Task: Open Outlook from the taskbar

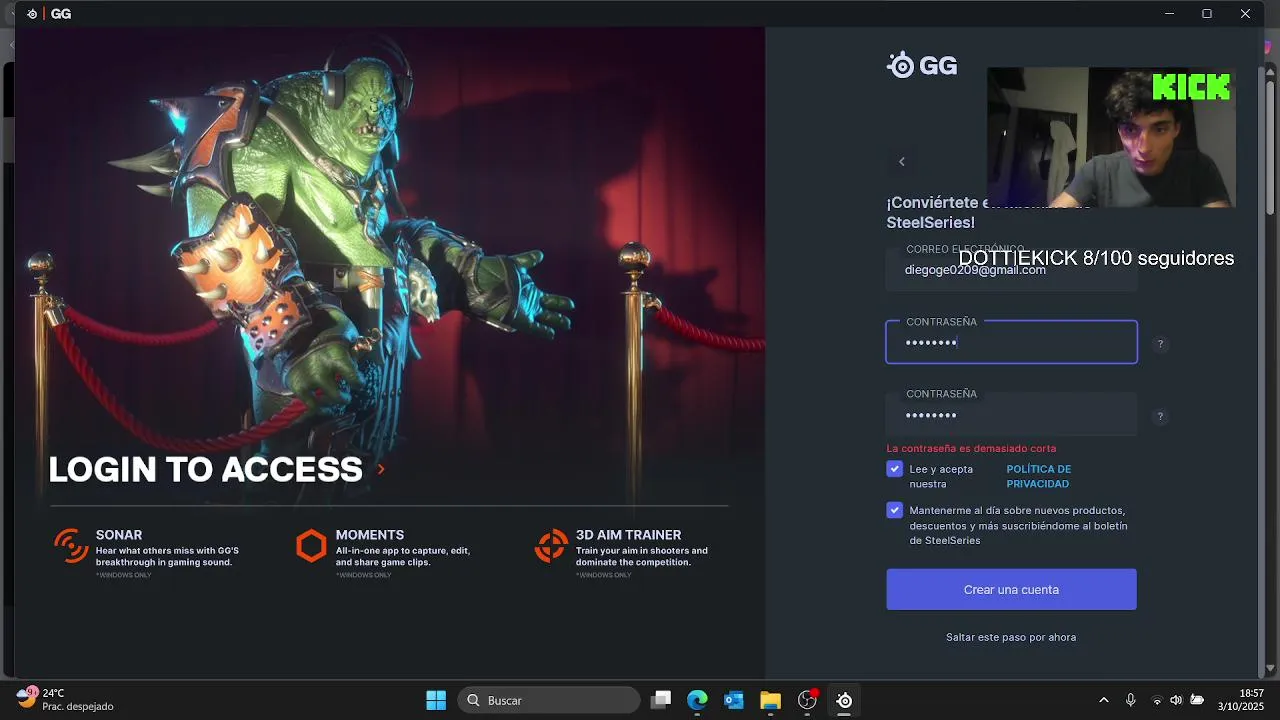Action: pyautogui.click(x=733, y=700)
